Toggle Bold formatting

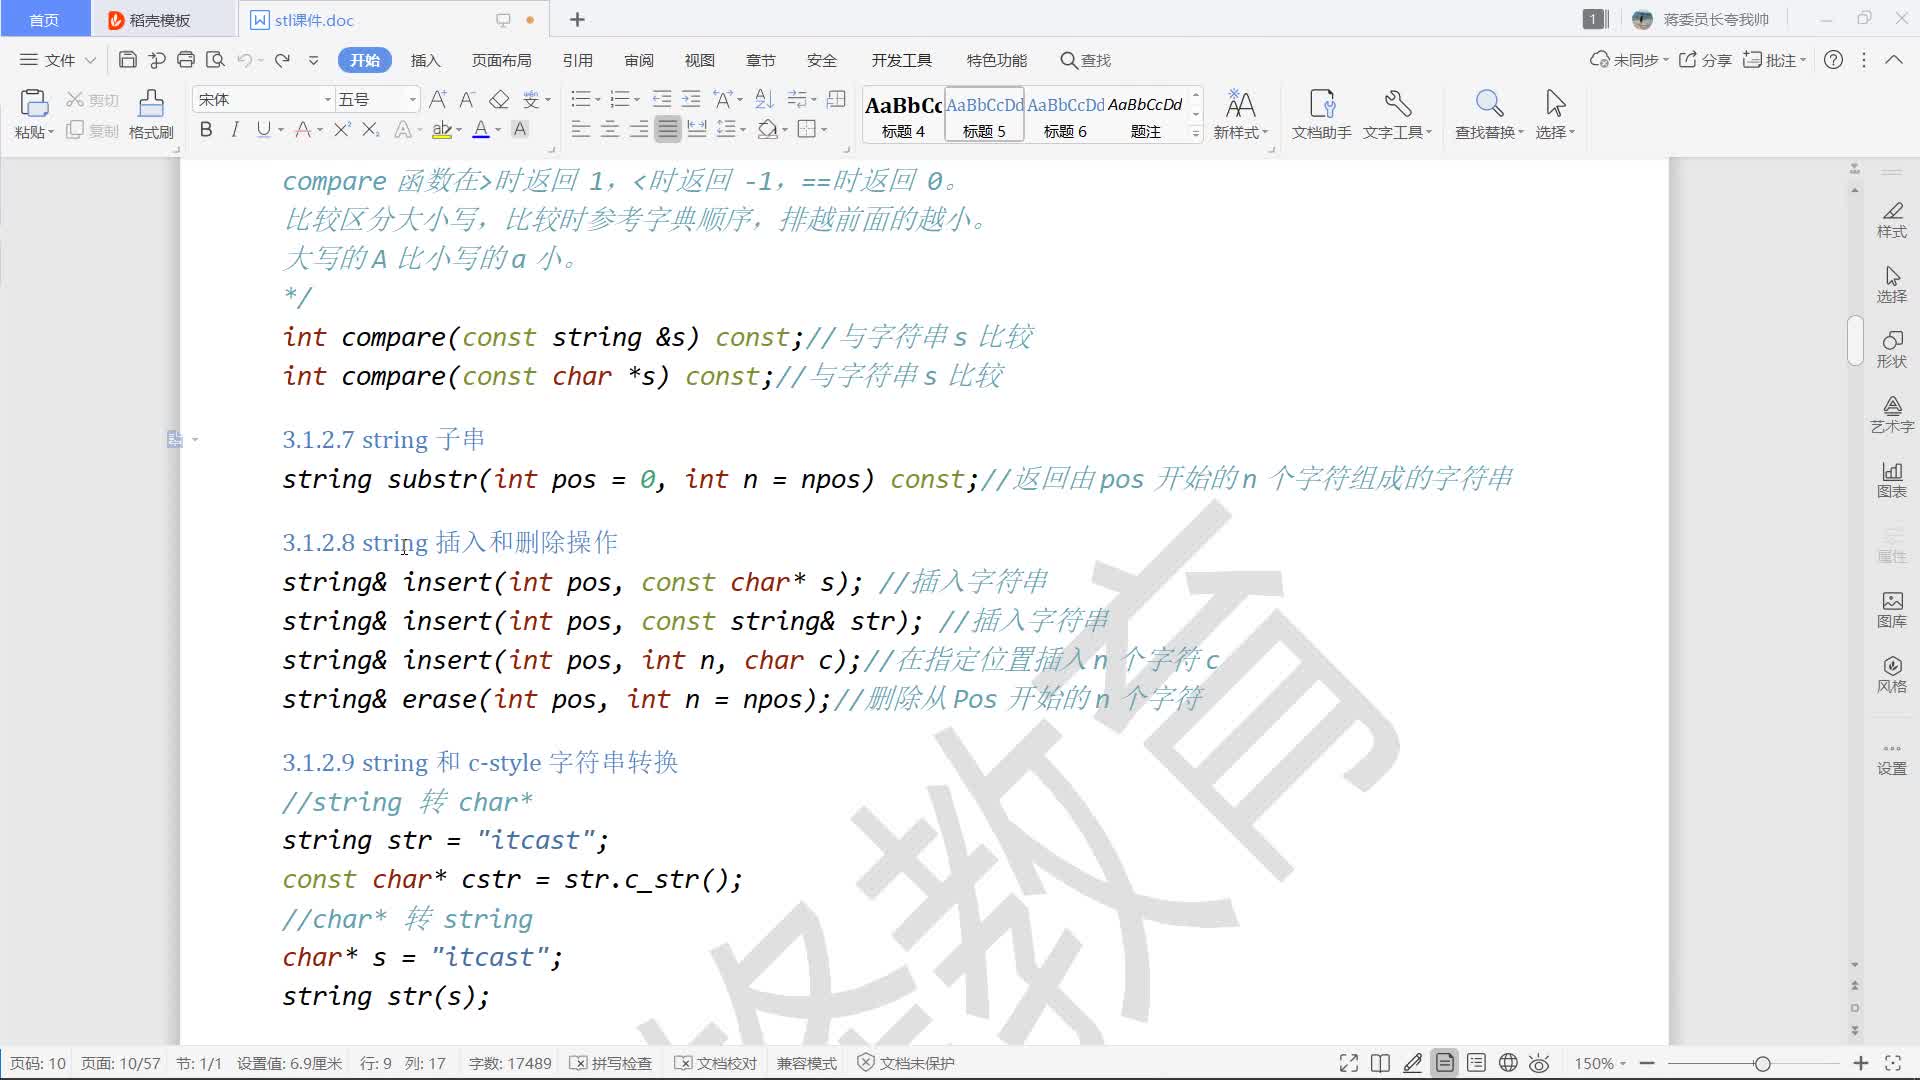(206, 129)
